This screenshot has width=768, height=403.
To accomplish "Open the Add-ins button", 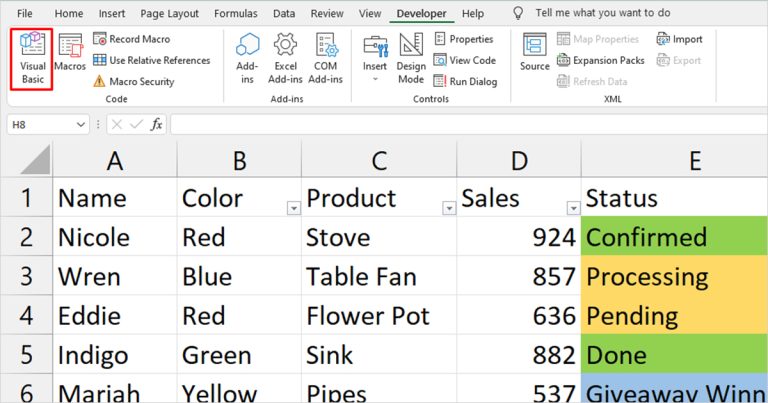I will coord(247,58).
